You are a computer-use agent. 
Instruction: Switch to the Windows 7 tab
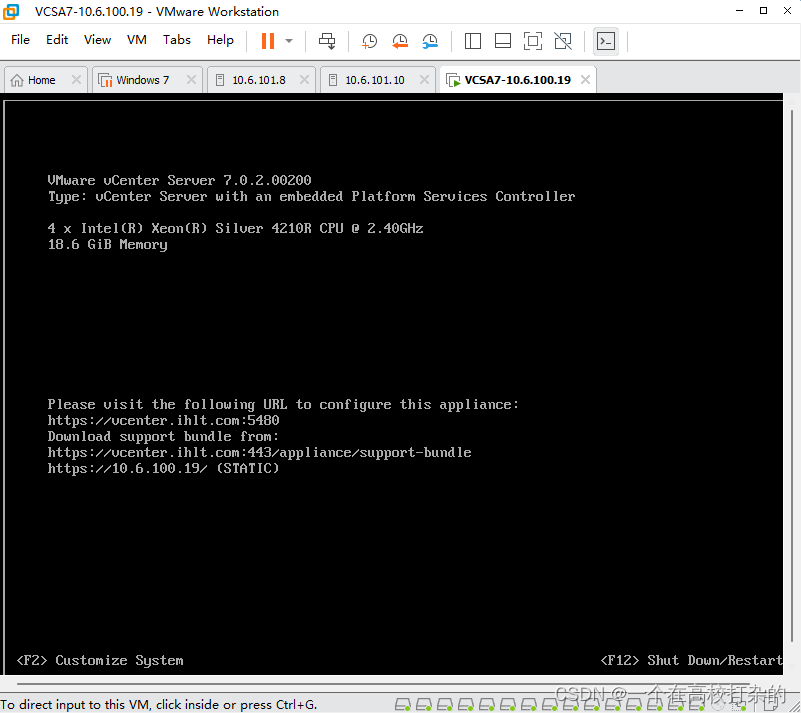[142, 80]
